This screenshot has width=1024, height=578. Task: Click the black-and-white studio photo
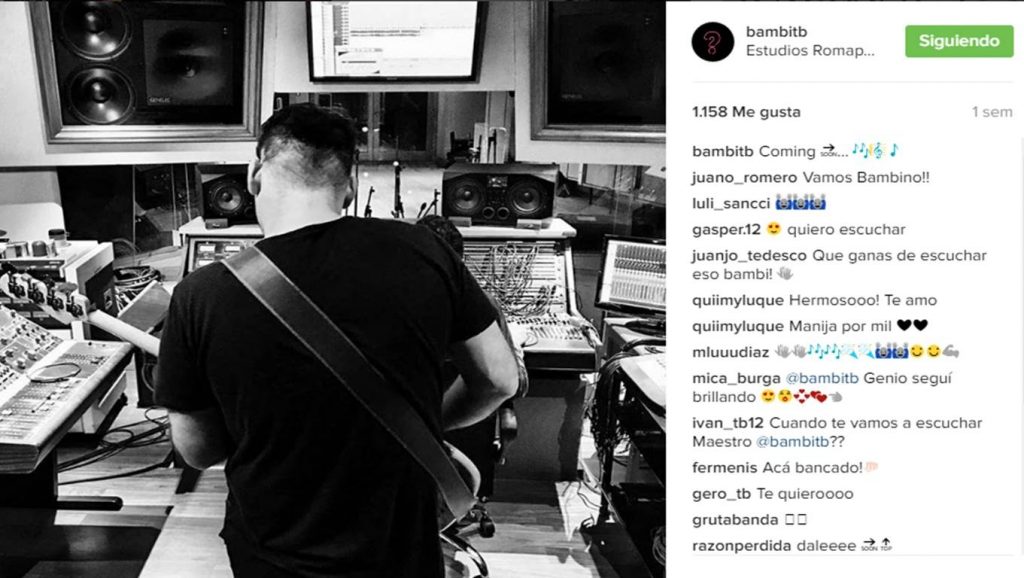[x=332, y=289]
